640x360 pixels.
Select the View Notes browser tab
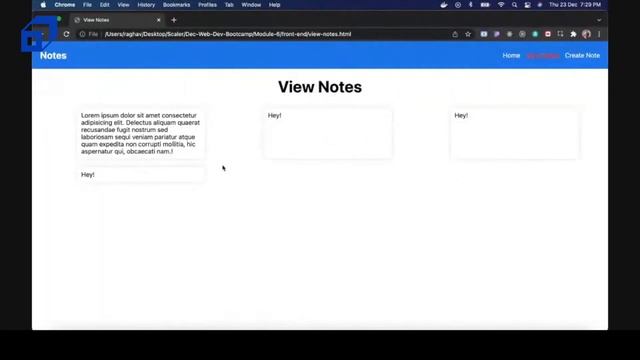(116, 20)
